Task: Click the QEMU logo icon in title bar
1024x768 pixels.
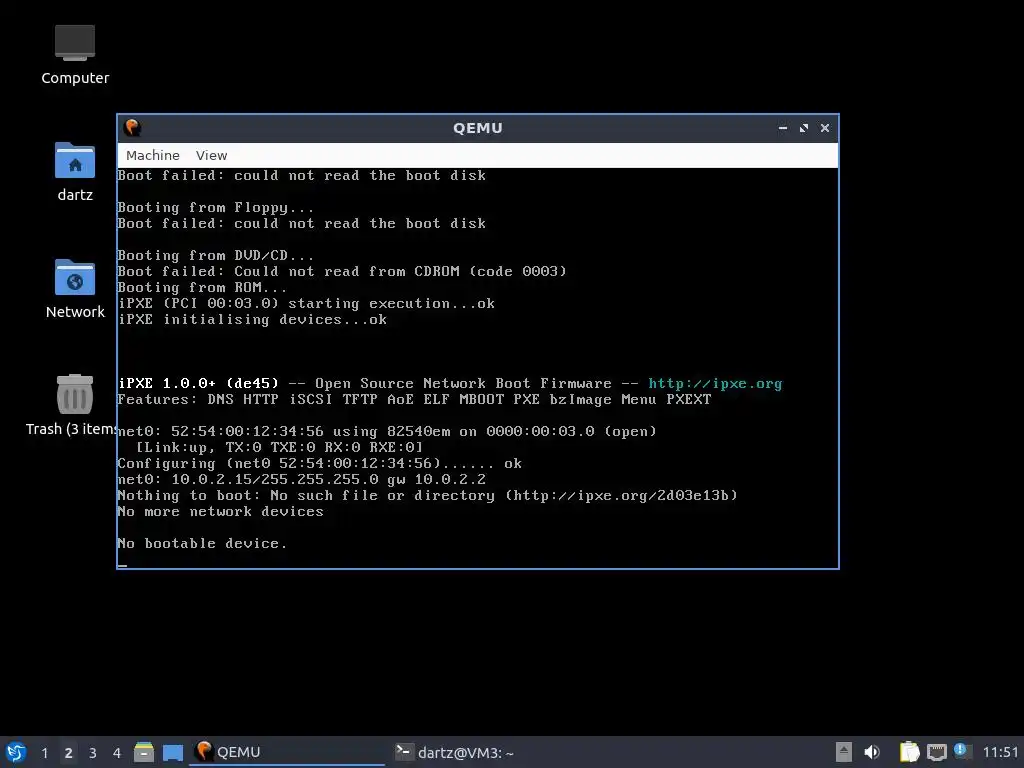Action: tap(133, 127)
